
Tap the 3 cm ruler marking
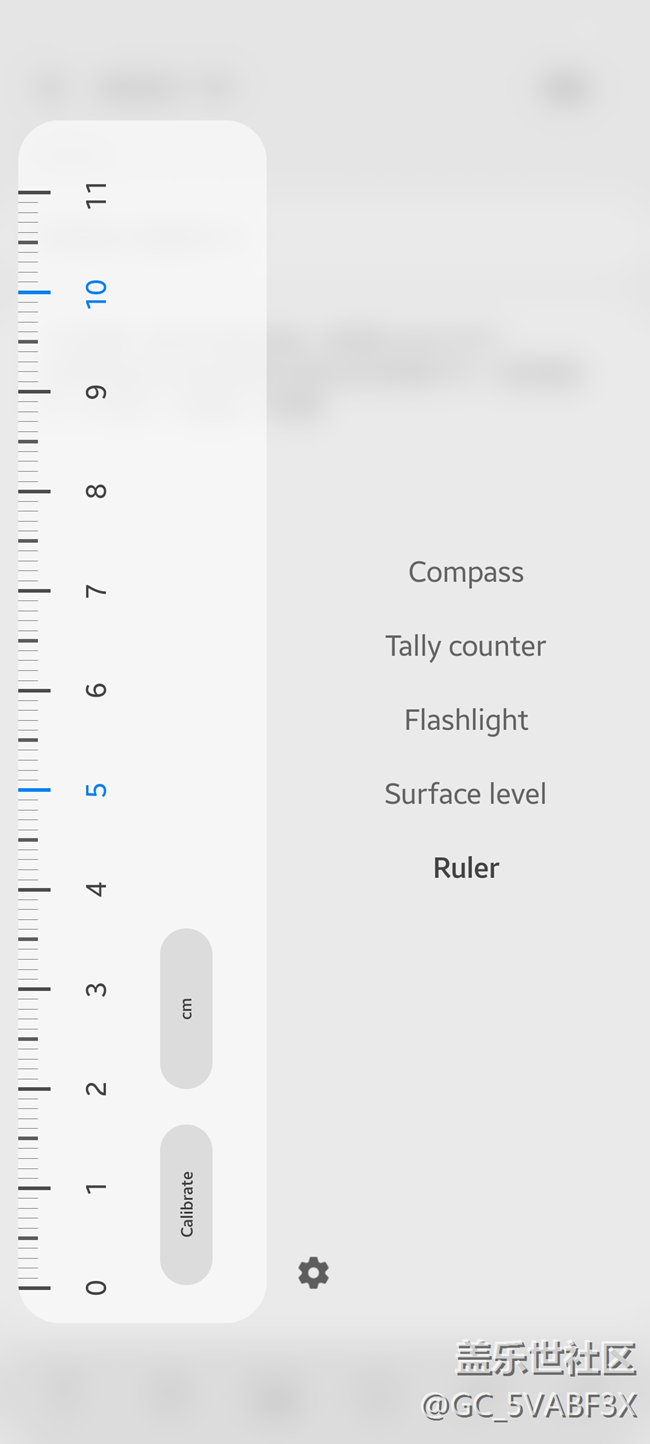click(96, 989)
